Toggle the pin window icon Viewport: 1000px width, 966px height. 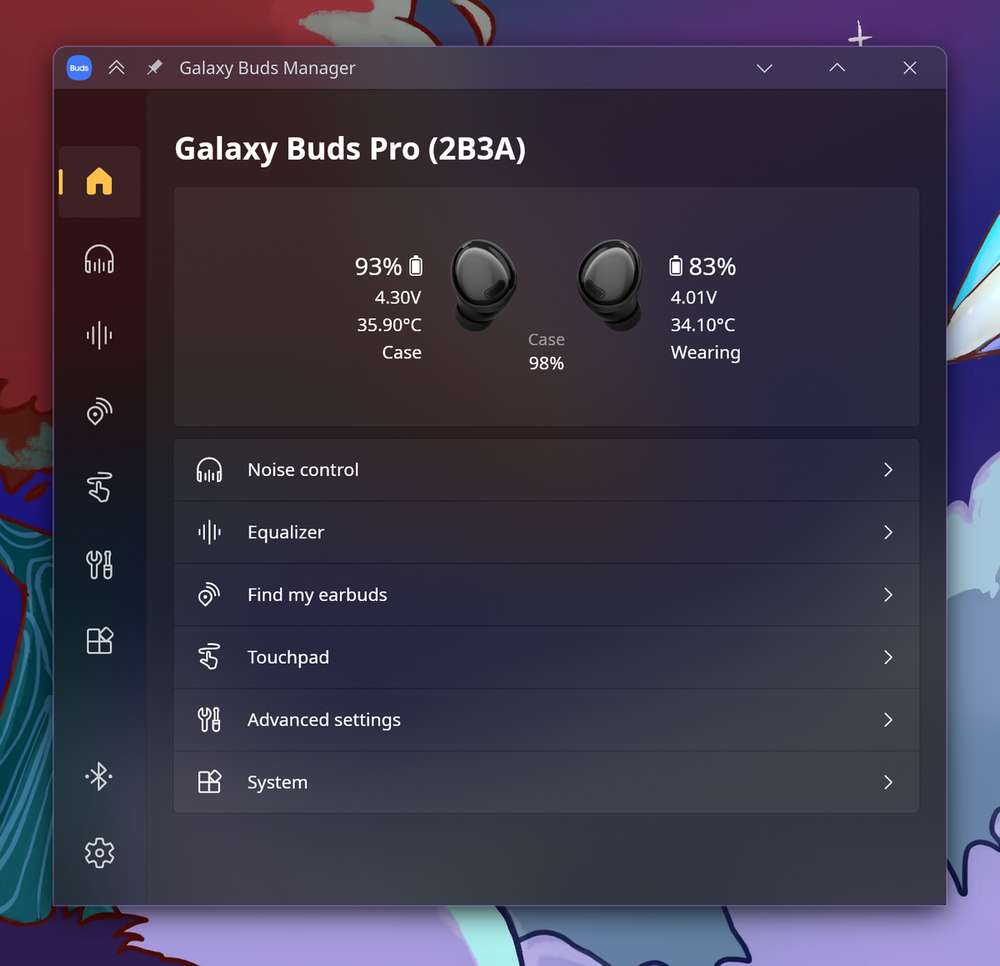click(x=154, y=68)
